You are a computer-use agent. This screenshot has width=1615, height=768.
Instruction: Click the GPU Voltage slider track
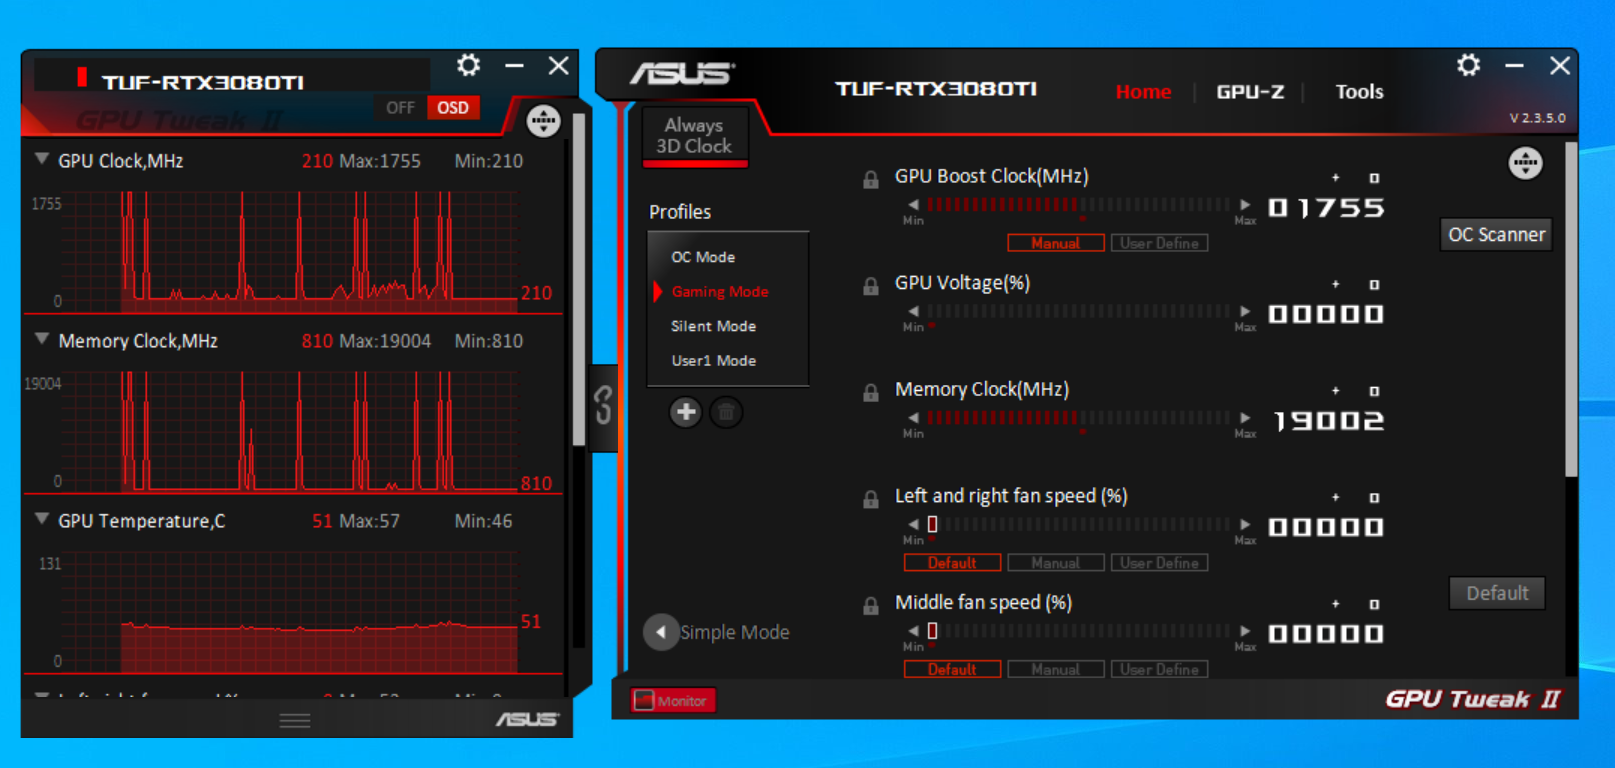coord(1079,311)
